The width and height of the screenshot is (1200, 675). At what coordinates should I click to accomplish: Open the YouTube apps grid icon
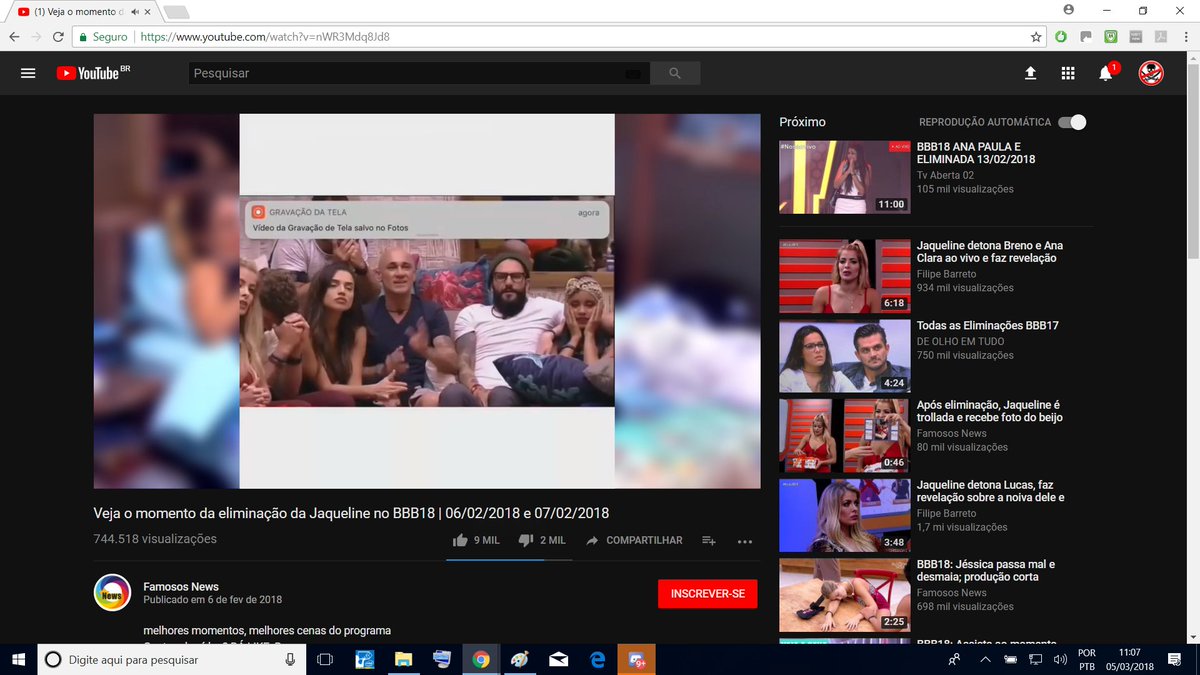[x=1068, y=73]
